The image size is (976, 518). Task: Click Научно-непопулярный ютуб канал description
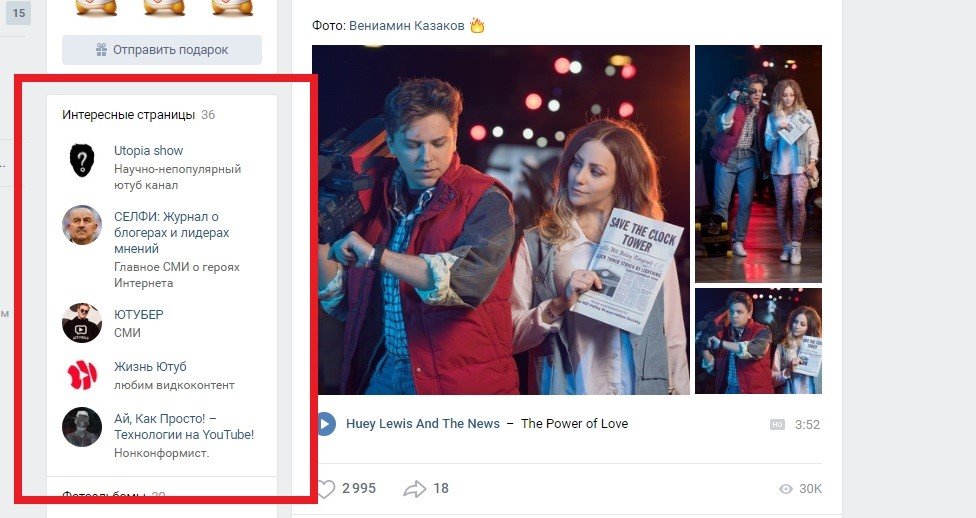pos(177,177)
